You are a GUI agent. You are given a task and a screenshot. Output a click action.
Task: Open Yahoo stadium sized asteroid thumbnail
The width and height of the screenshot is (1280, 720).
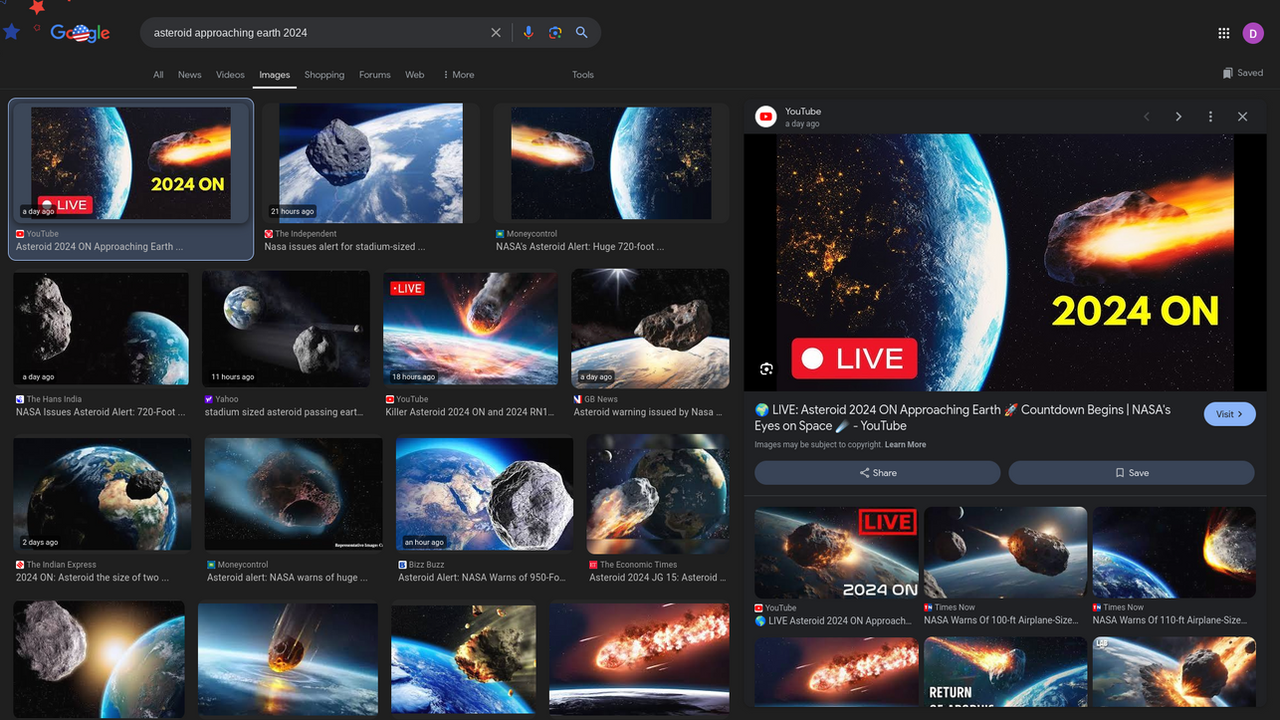(x=286, y=329)
